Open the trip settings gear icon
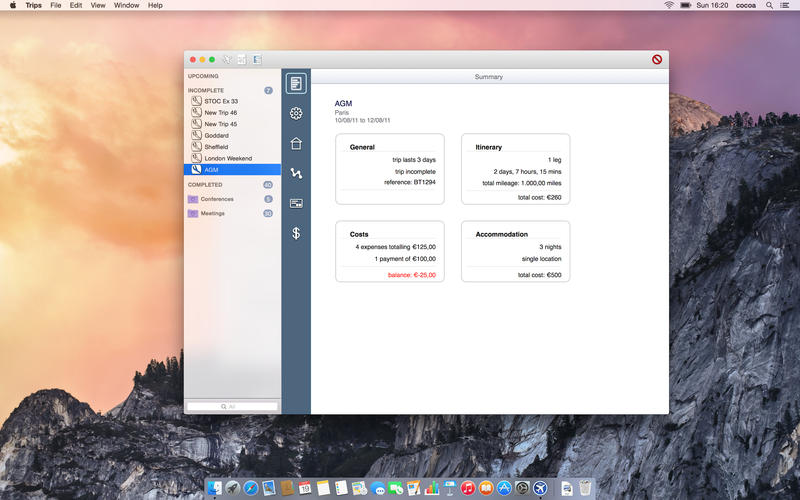The width and height of the screenshot is (800, 500). pyautogui.click(x=296, y=113)
